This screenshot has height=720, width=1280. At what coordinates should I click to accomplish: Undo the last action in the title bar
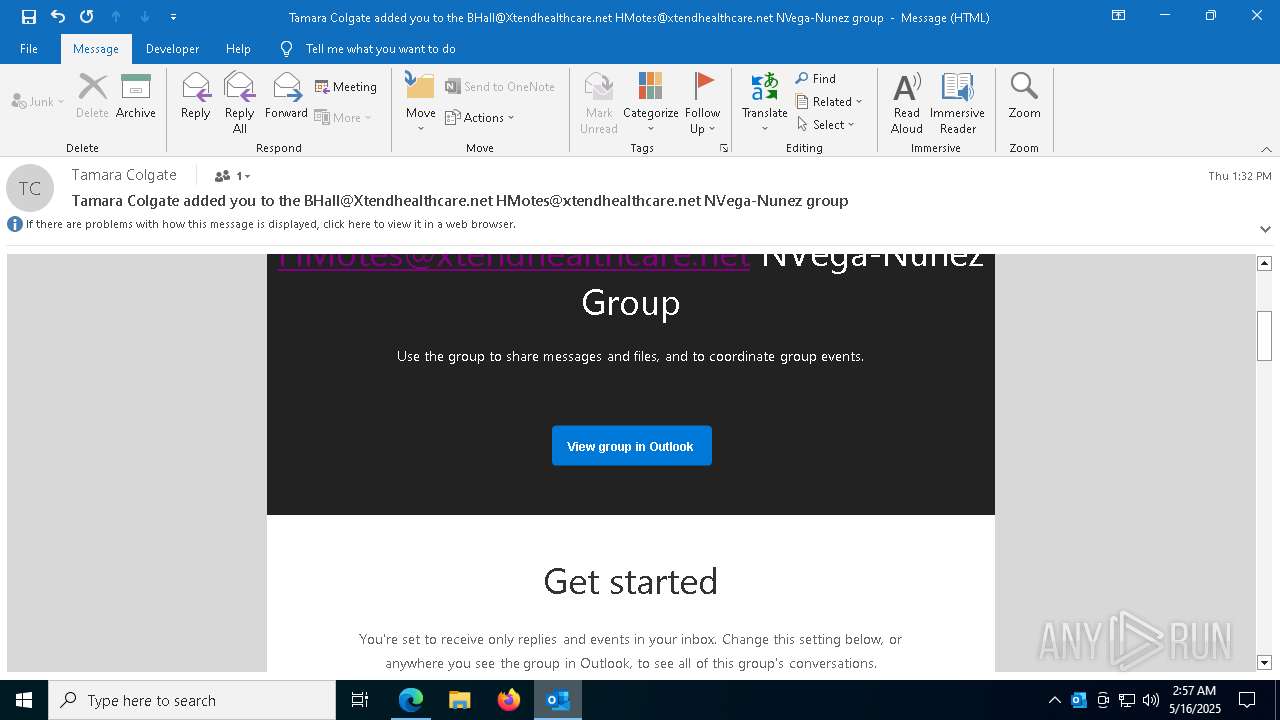(x=58, y=17)
